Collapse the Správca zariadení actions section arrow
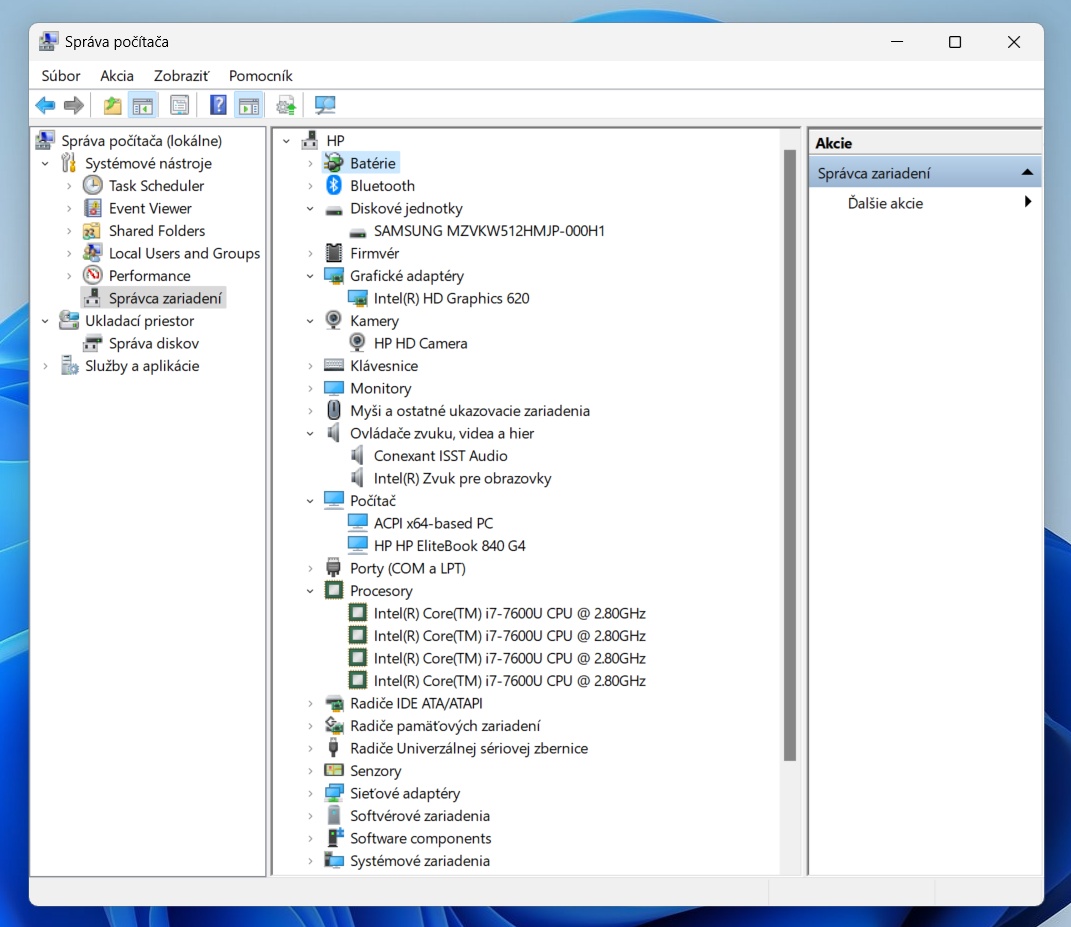This screenshot has width=1071, height=927. pyautogui.click(x=1026, y=173)
